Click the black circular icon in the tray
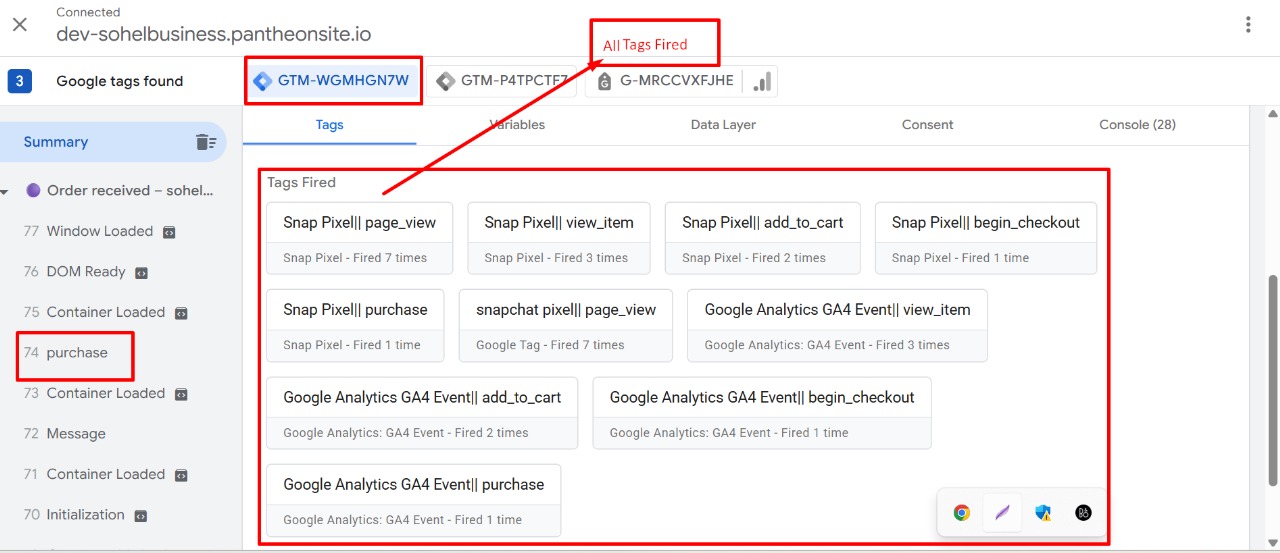 tap(1083, 513)
